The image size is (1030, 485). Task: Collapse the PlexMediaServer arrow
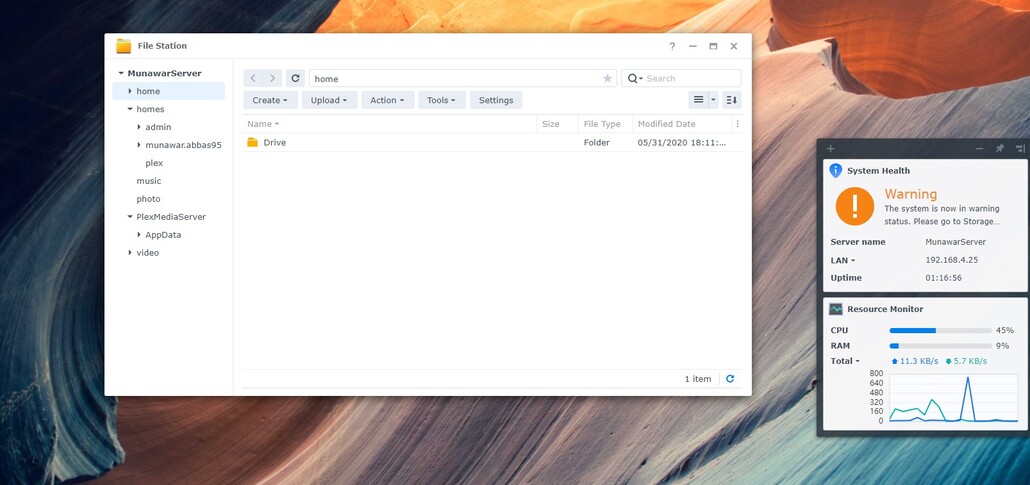pyautogui.click(x=130, y=217)
